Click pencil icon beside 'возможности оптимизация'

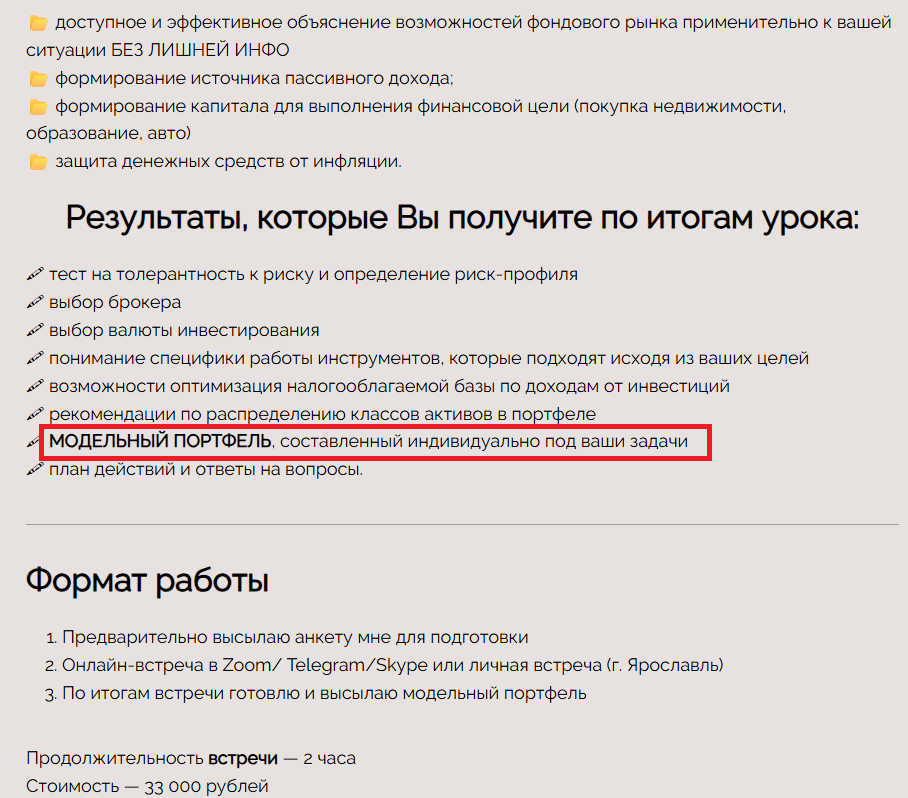35,386
